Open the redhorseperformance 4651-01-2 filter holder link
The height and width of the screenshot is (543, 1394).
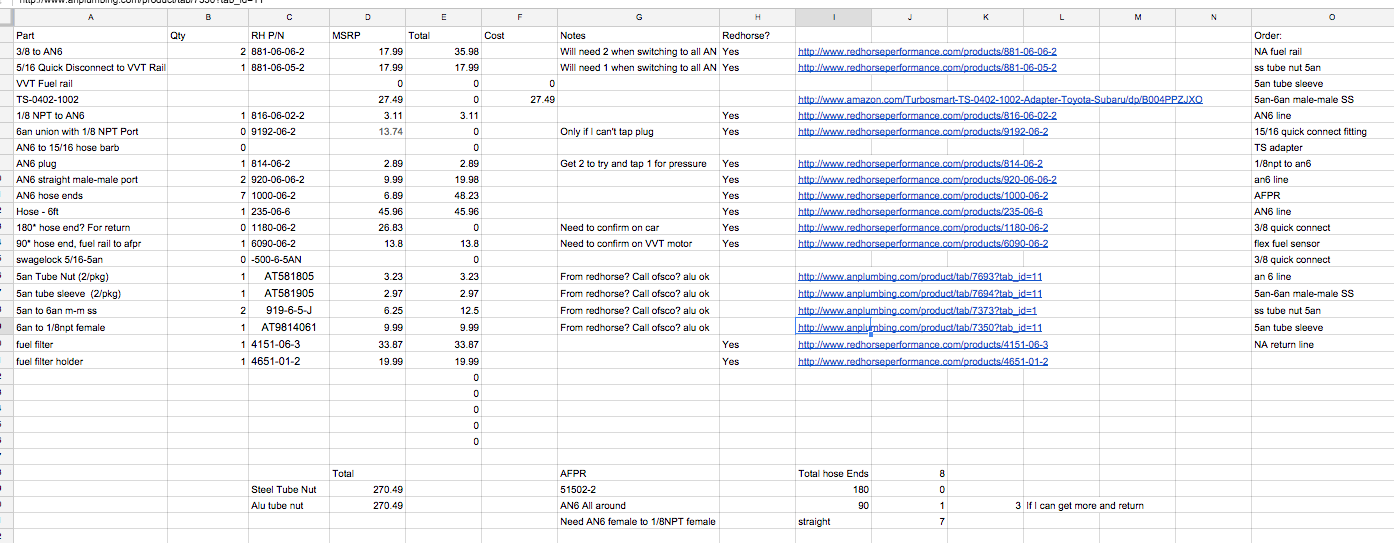click(x=923, y=361)
